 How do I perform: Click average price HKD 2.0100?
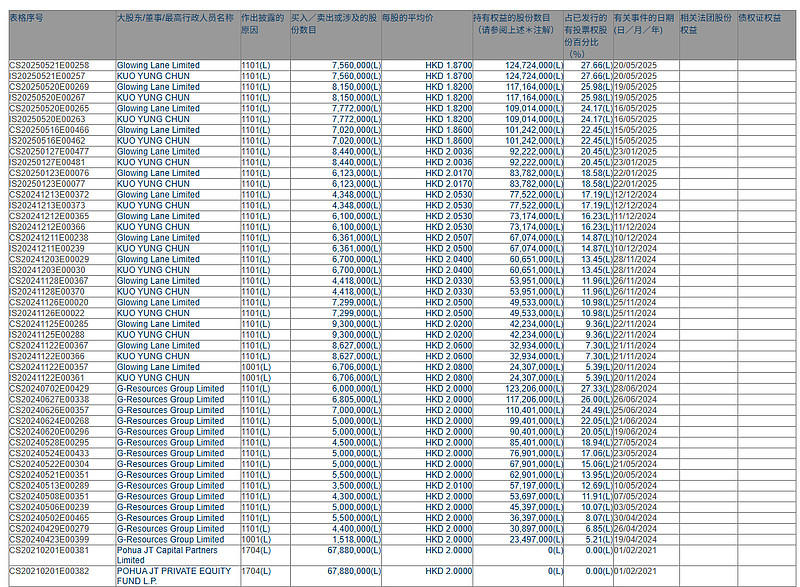(x=449, y=486)
